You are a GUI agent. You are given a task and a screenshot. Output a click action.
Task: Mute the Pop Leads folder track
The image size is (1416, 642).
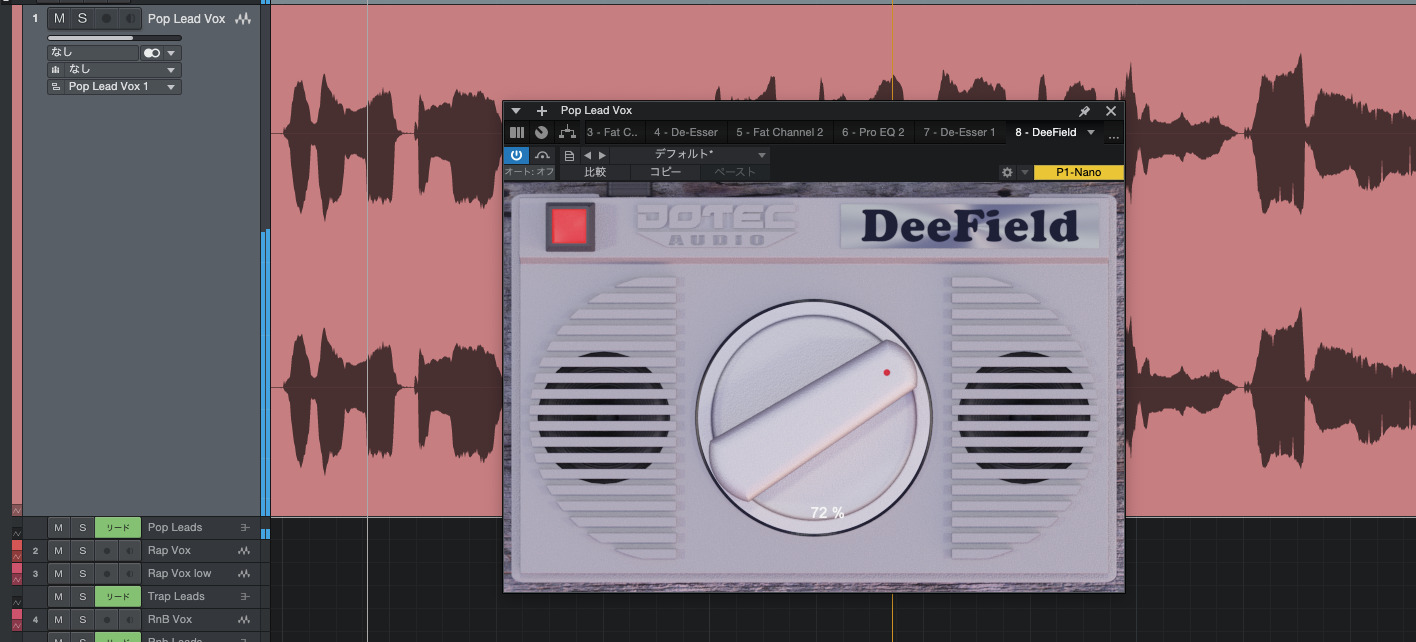[x=58, y=528]
